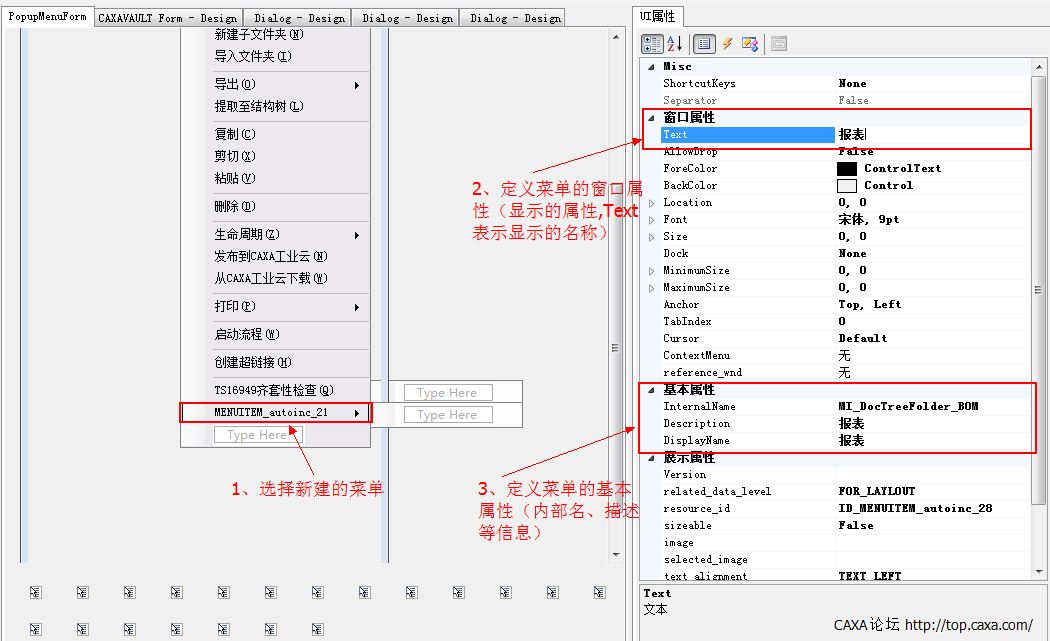Expand the Size property triangle
This screenshot has height=641, width=1050.
(x=651, y=237)
